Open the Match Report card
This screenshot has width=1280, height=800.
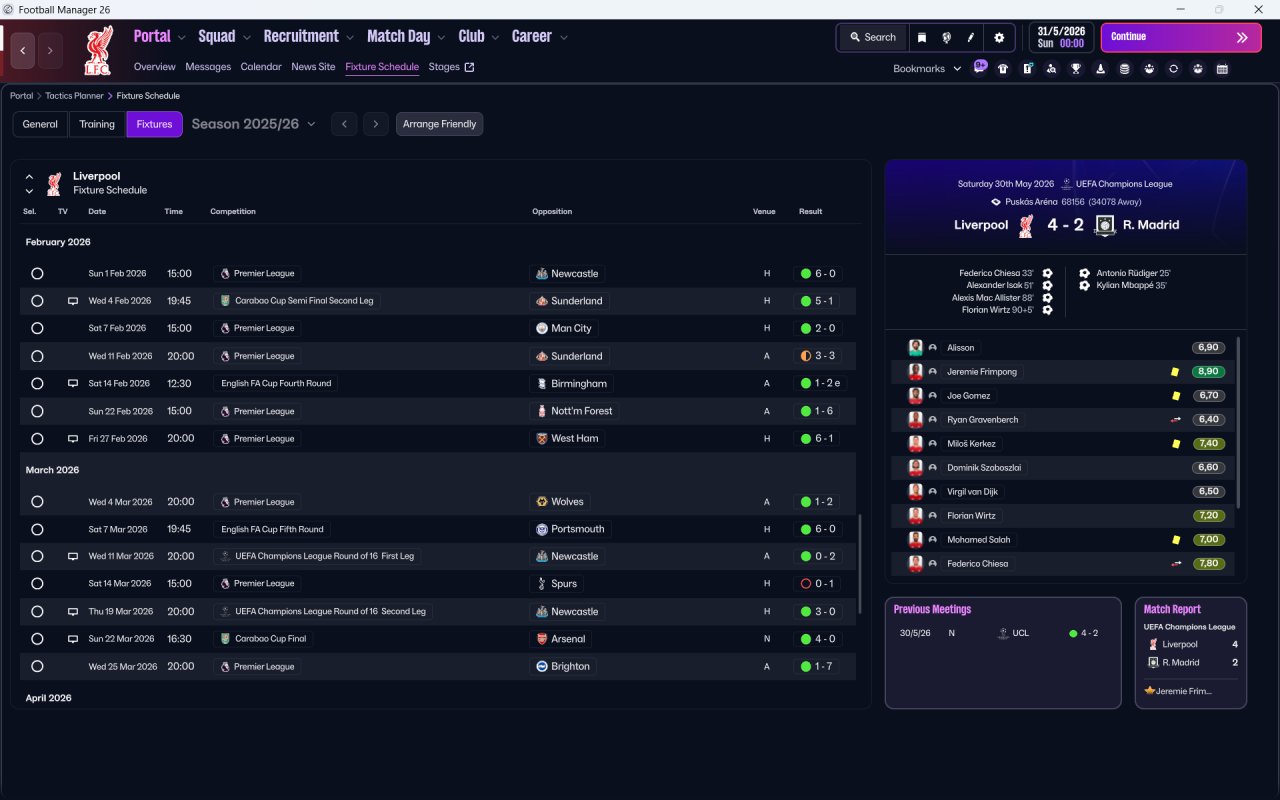click(x=1191, y=653)
